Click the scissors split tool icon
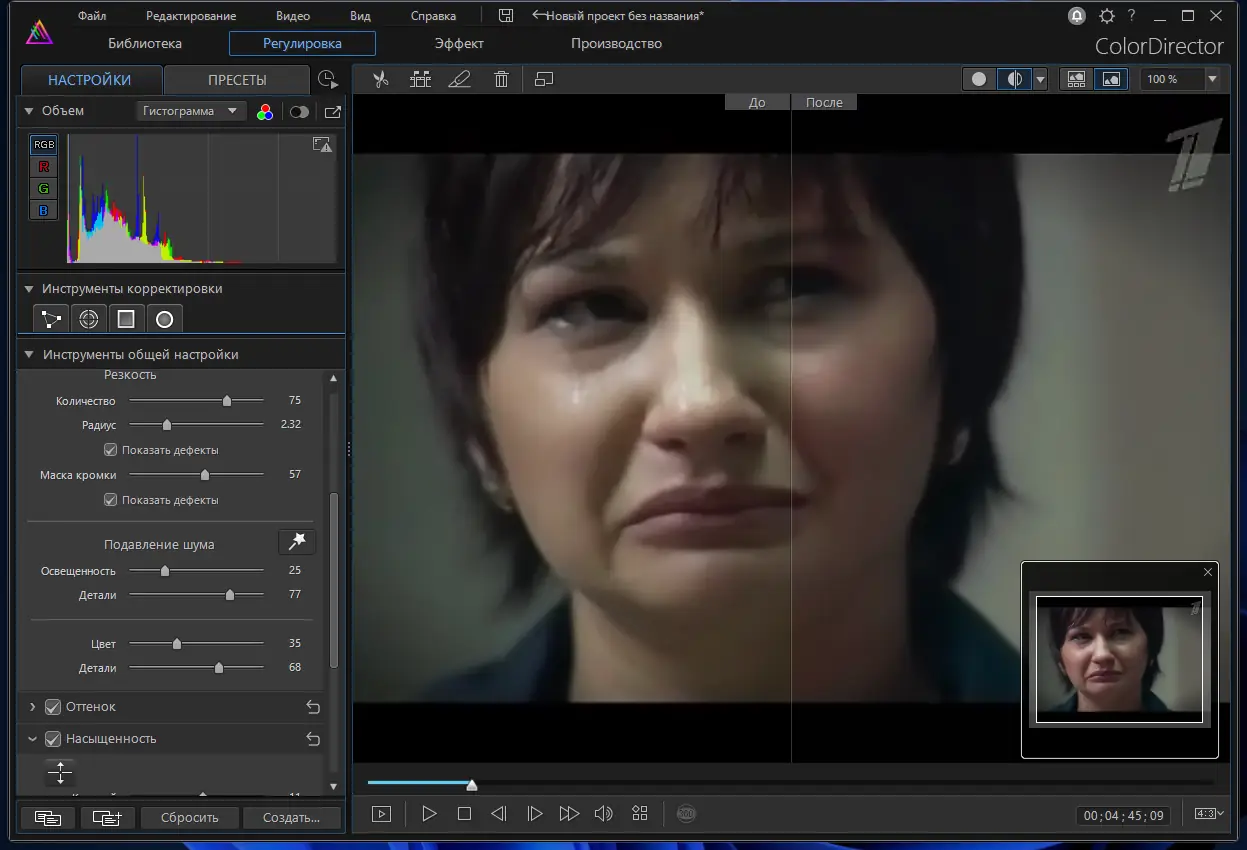This screenshot has width=1247, height=850. click(380, 80)
